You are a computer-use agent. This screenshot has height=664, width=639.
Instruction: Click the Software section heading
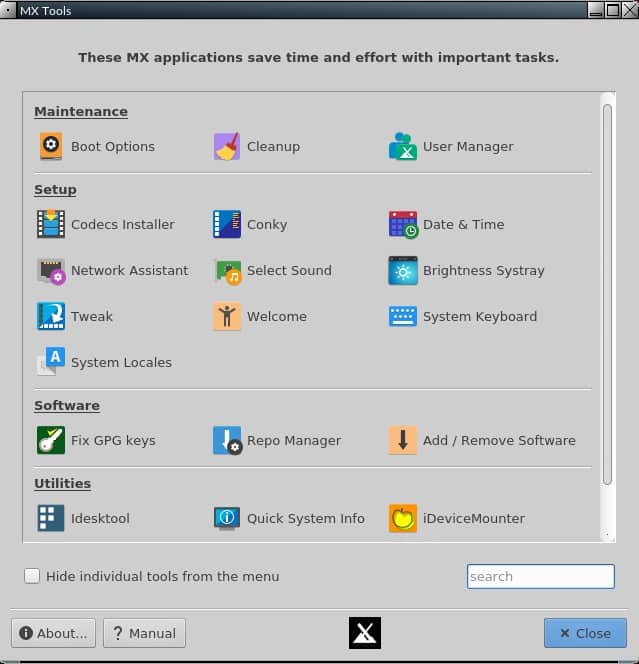click(67, 405)
